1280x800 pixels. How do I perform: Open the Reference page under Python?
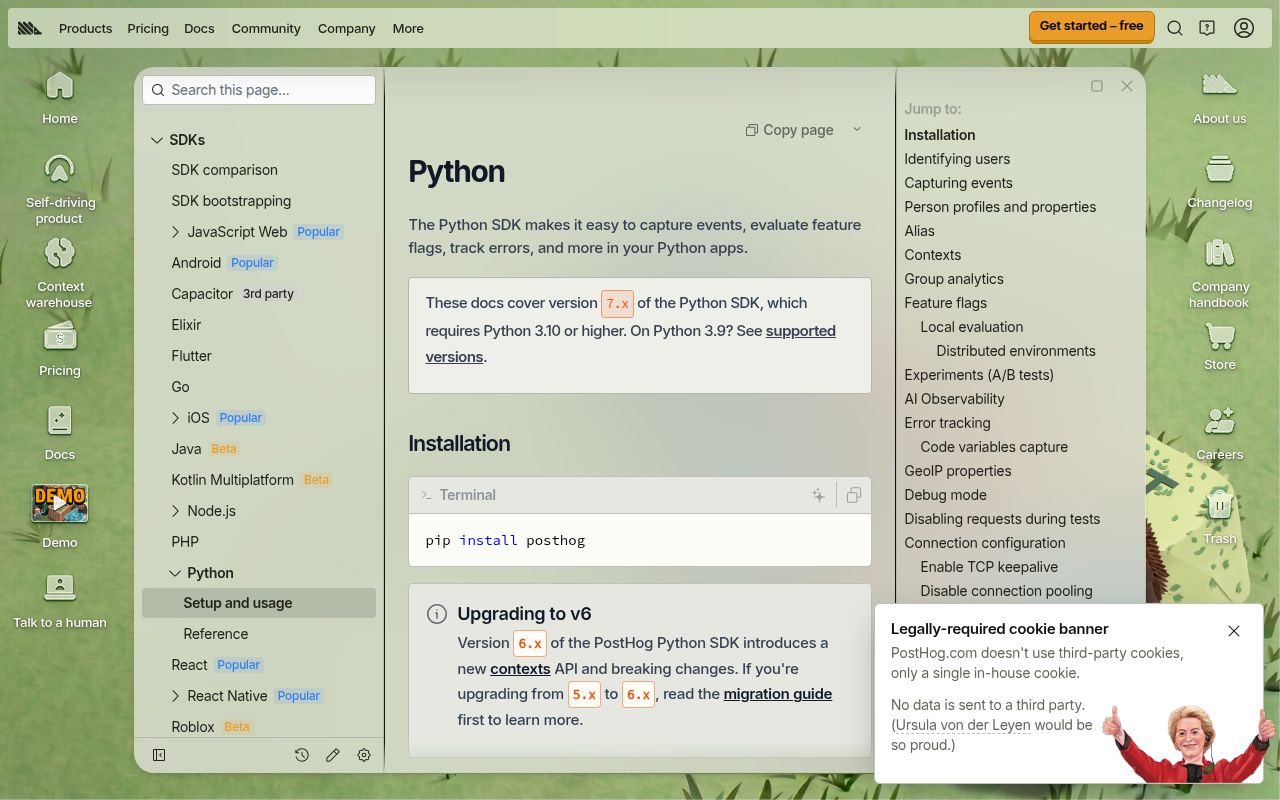pyautogui.click(x=216, y=634)
